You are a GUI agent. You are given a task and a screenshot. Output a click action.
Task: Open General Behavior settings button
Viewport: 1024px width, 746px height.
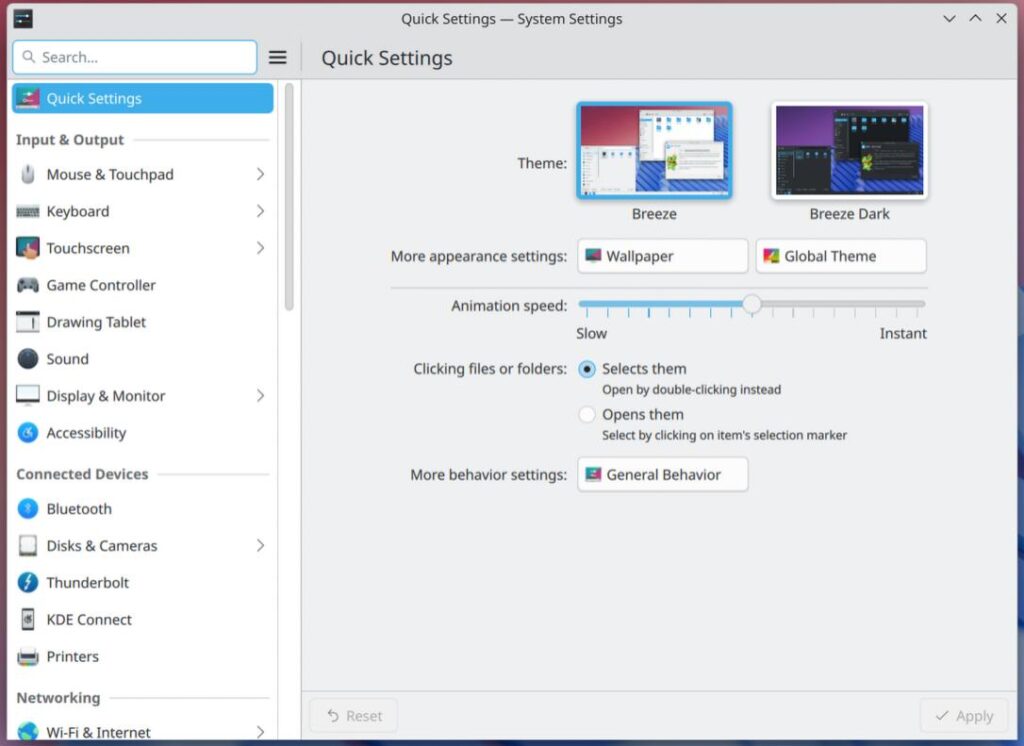click(x=662, y=474)
